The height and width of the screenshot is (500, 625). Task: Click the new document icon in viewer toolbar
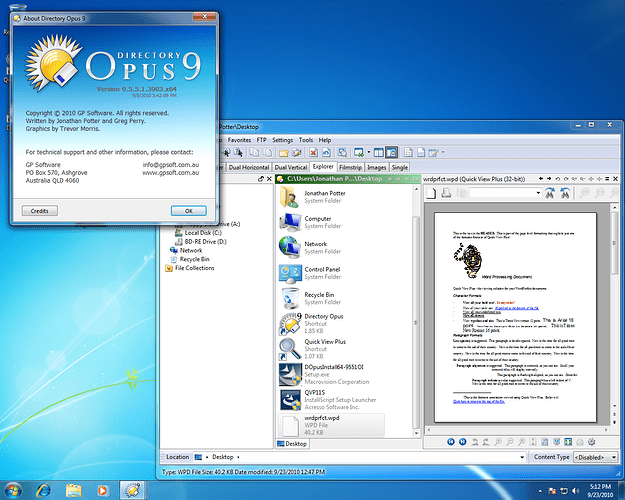point(432,193)
